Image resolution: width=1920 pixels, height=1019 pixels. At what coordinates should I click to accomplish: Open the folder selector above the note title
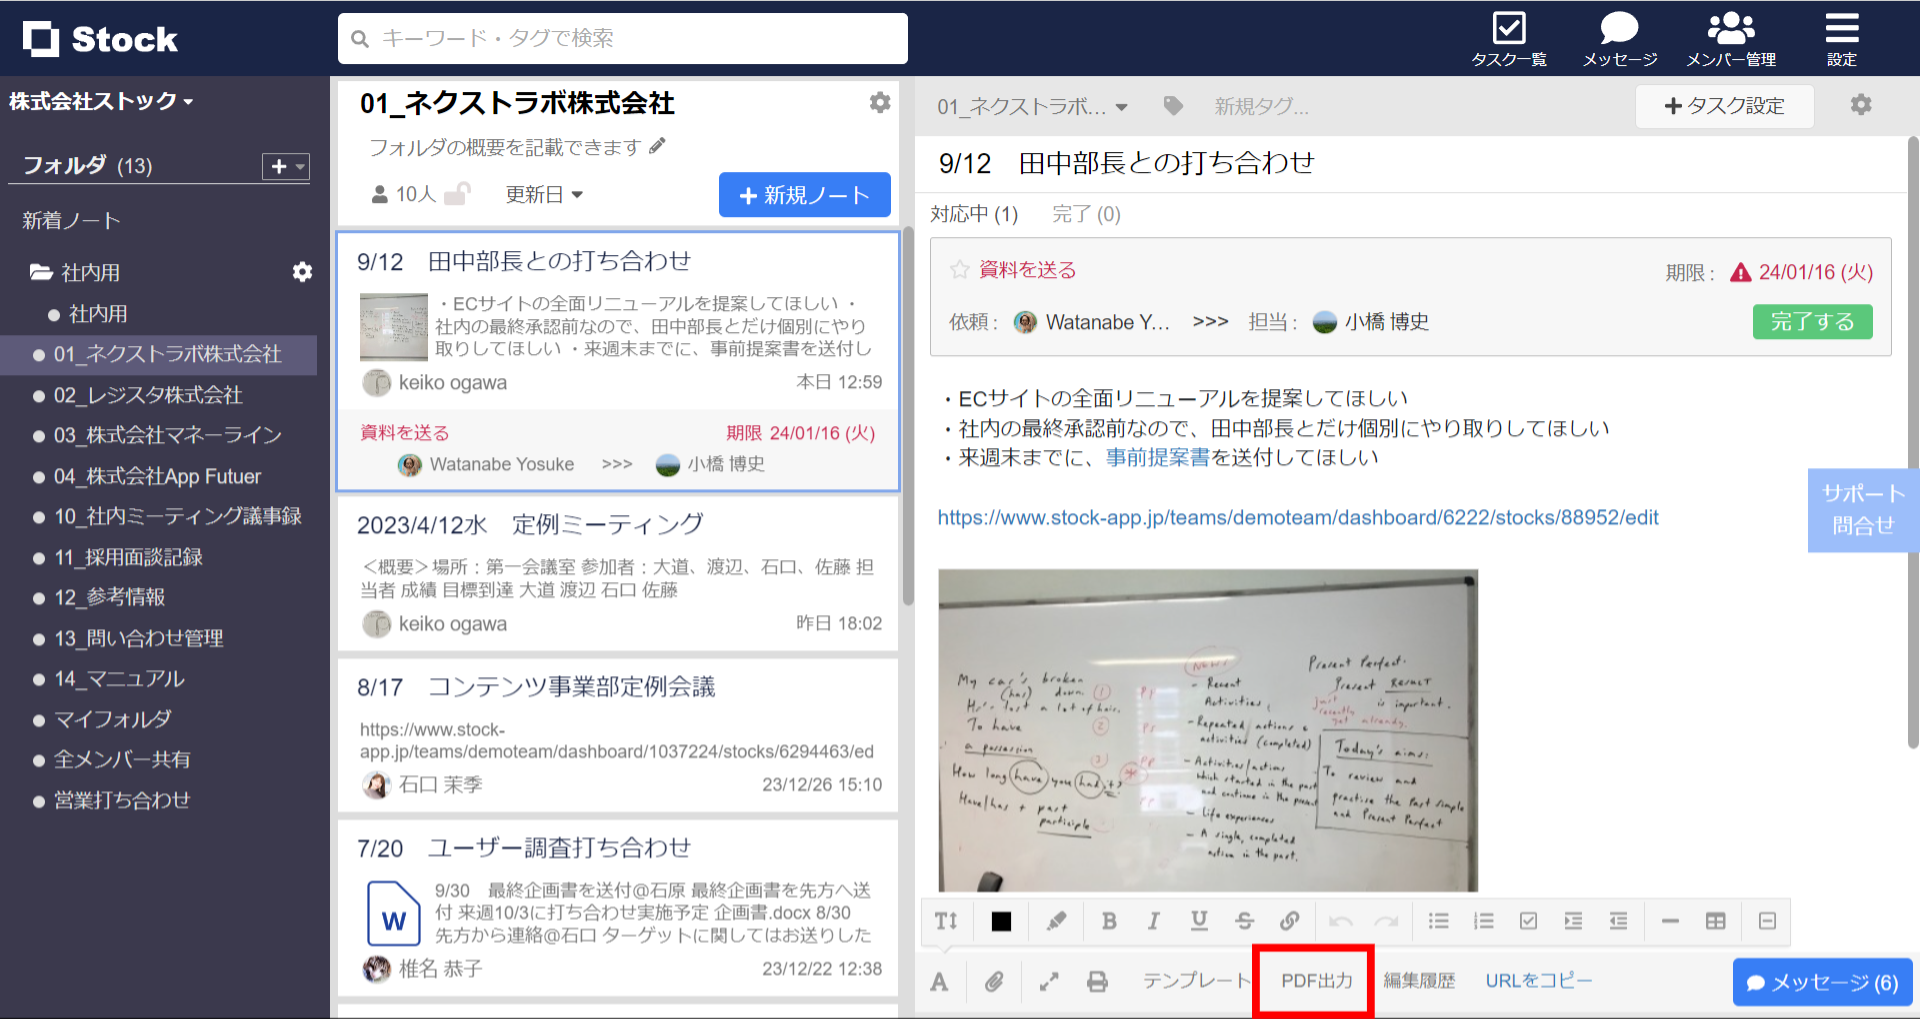[x=1030, y=106]
